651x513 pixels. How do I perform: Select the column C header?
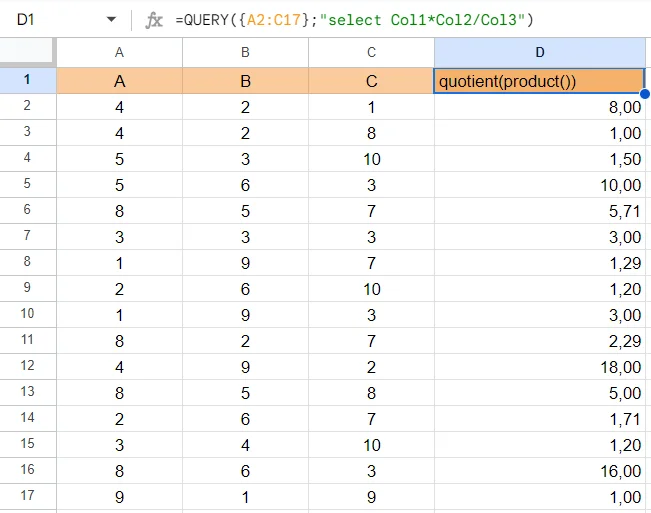tap(371, 52)
